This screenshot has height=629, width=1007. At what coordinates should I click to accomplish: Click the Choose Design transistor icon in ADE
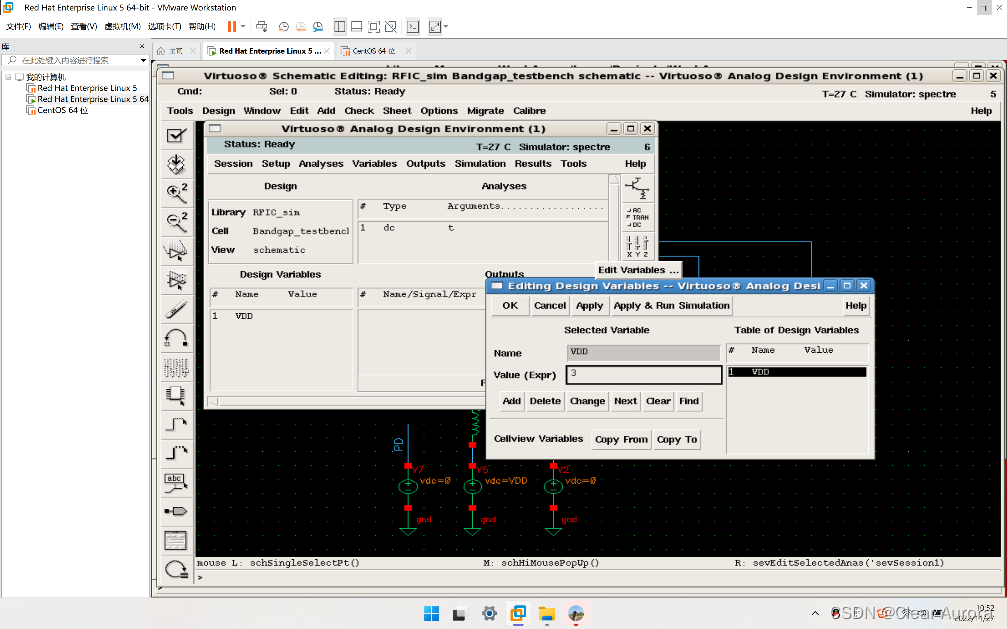point(638,189)
